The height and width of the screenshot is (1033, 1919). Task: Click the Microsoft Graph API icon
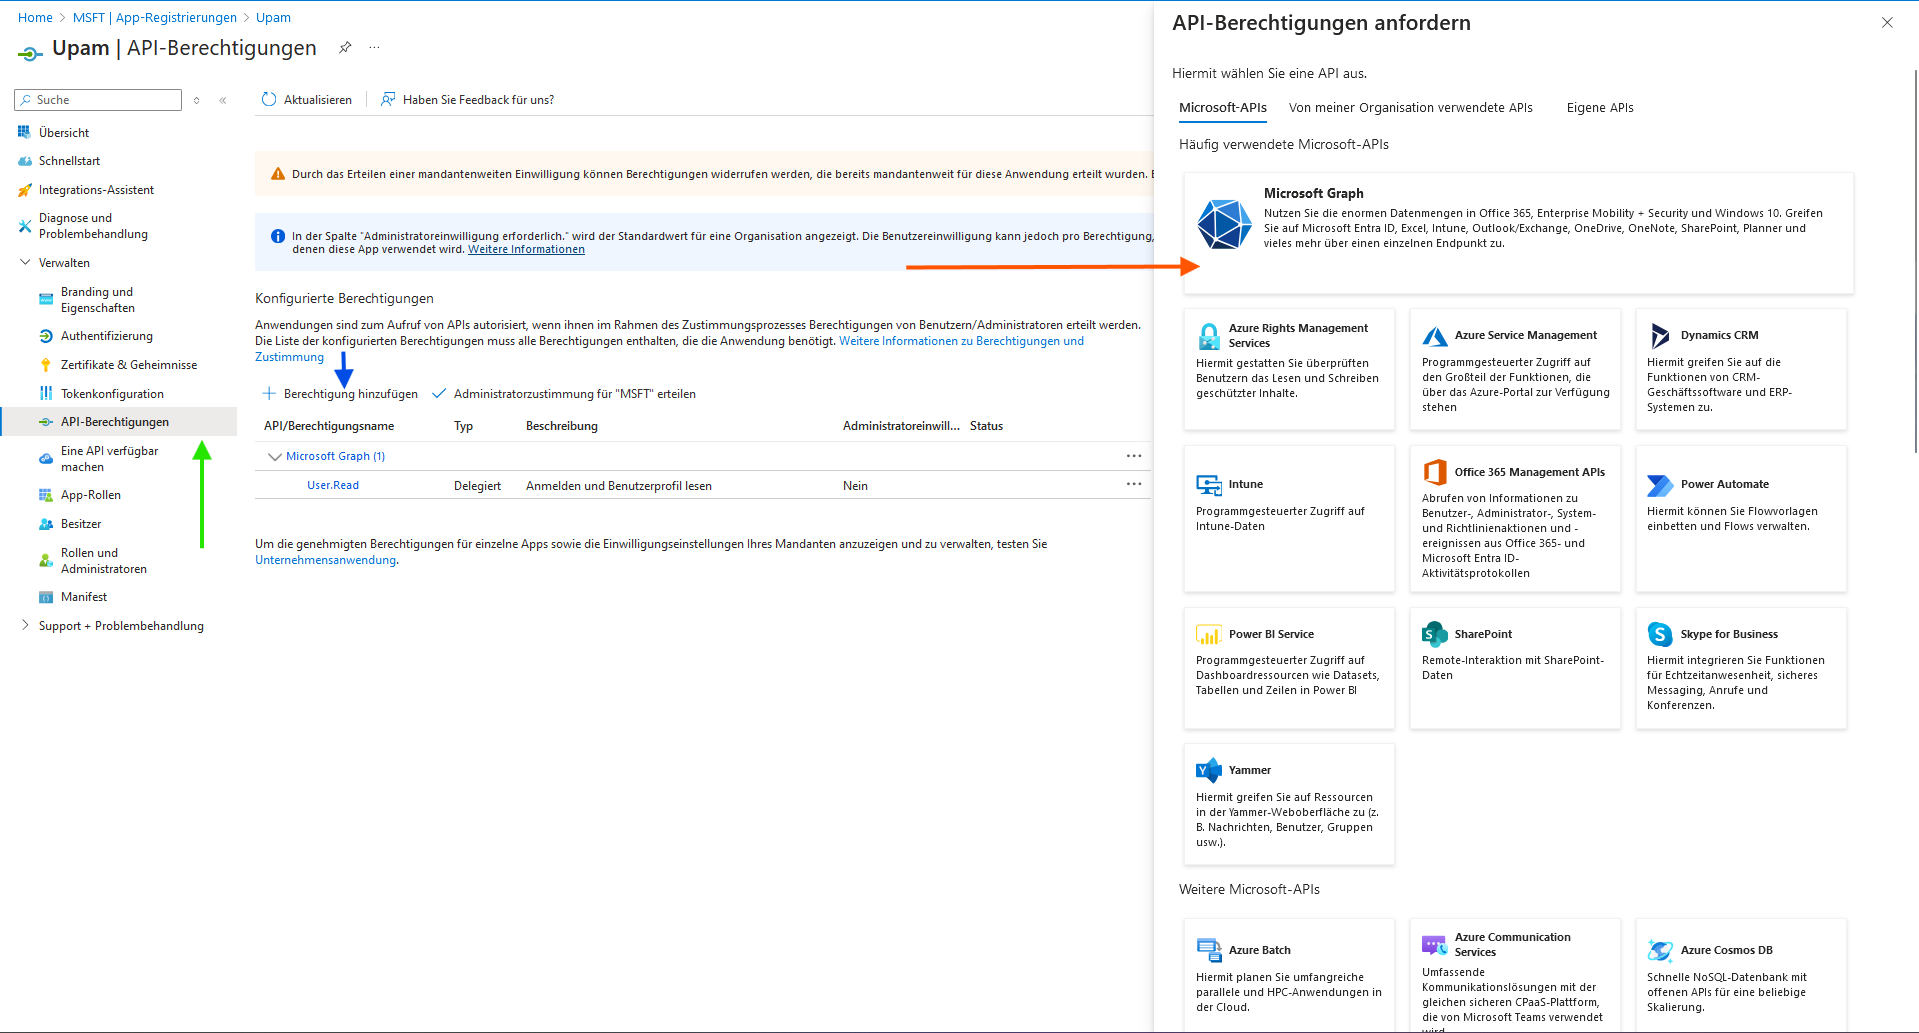[1224, 224]
